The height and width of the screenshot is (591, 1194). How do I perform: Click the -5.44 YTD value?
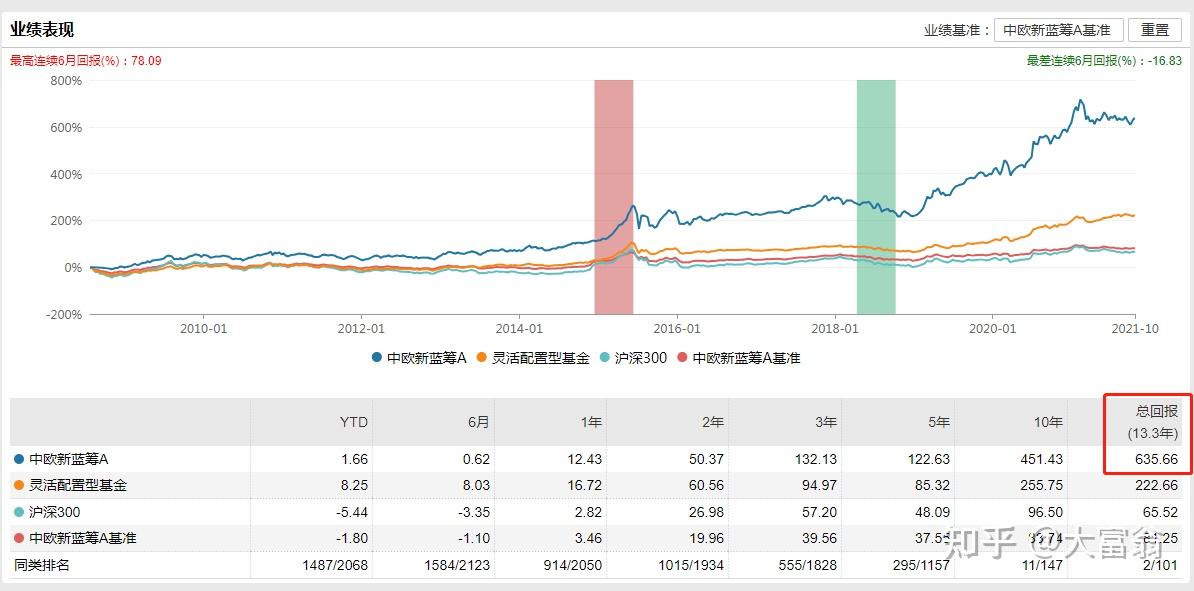pos(352,512)
